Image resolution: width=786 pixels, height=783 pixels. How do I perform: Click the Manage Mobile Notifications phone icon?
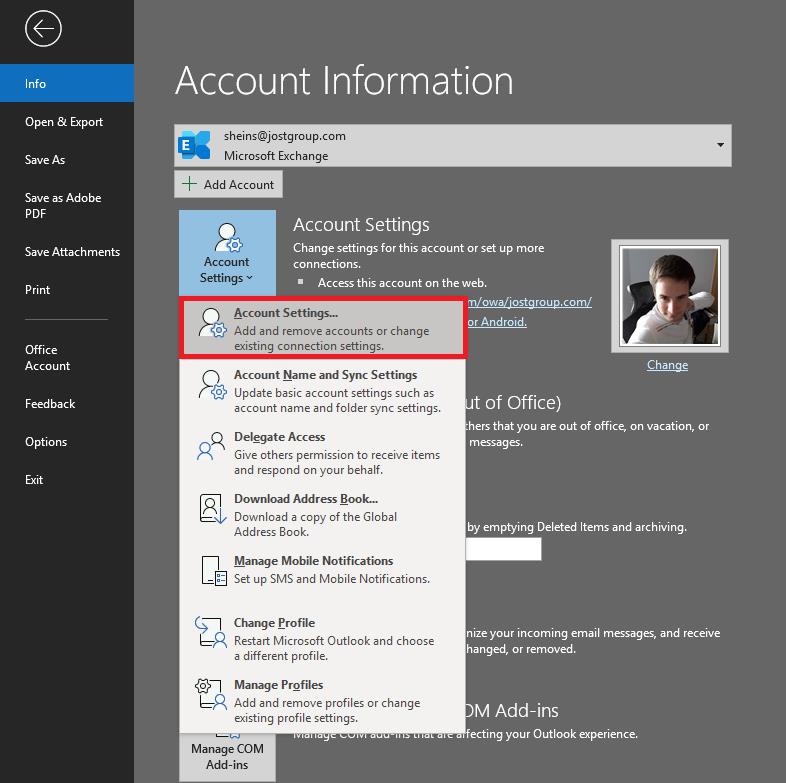pyautogui.click(x=214, y=570)
